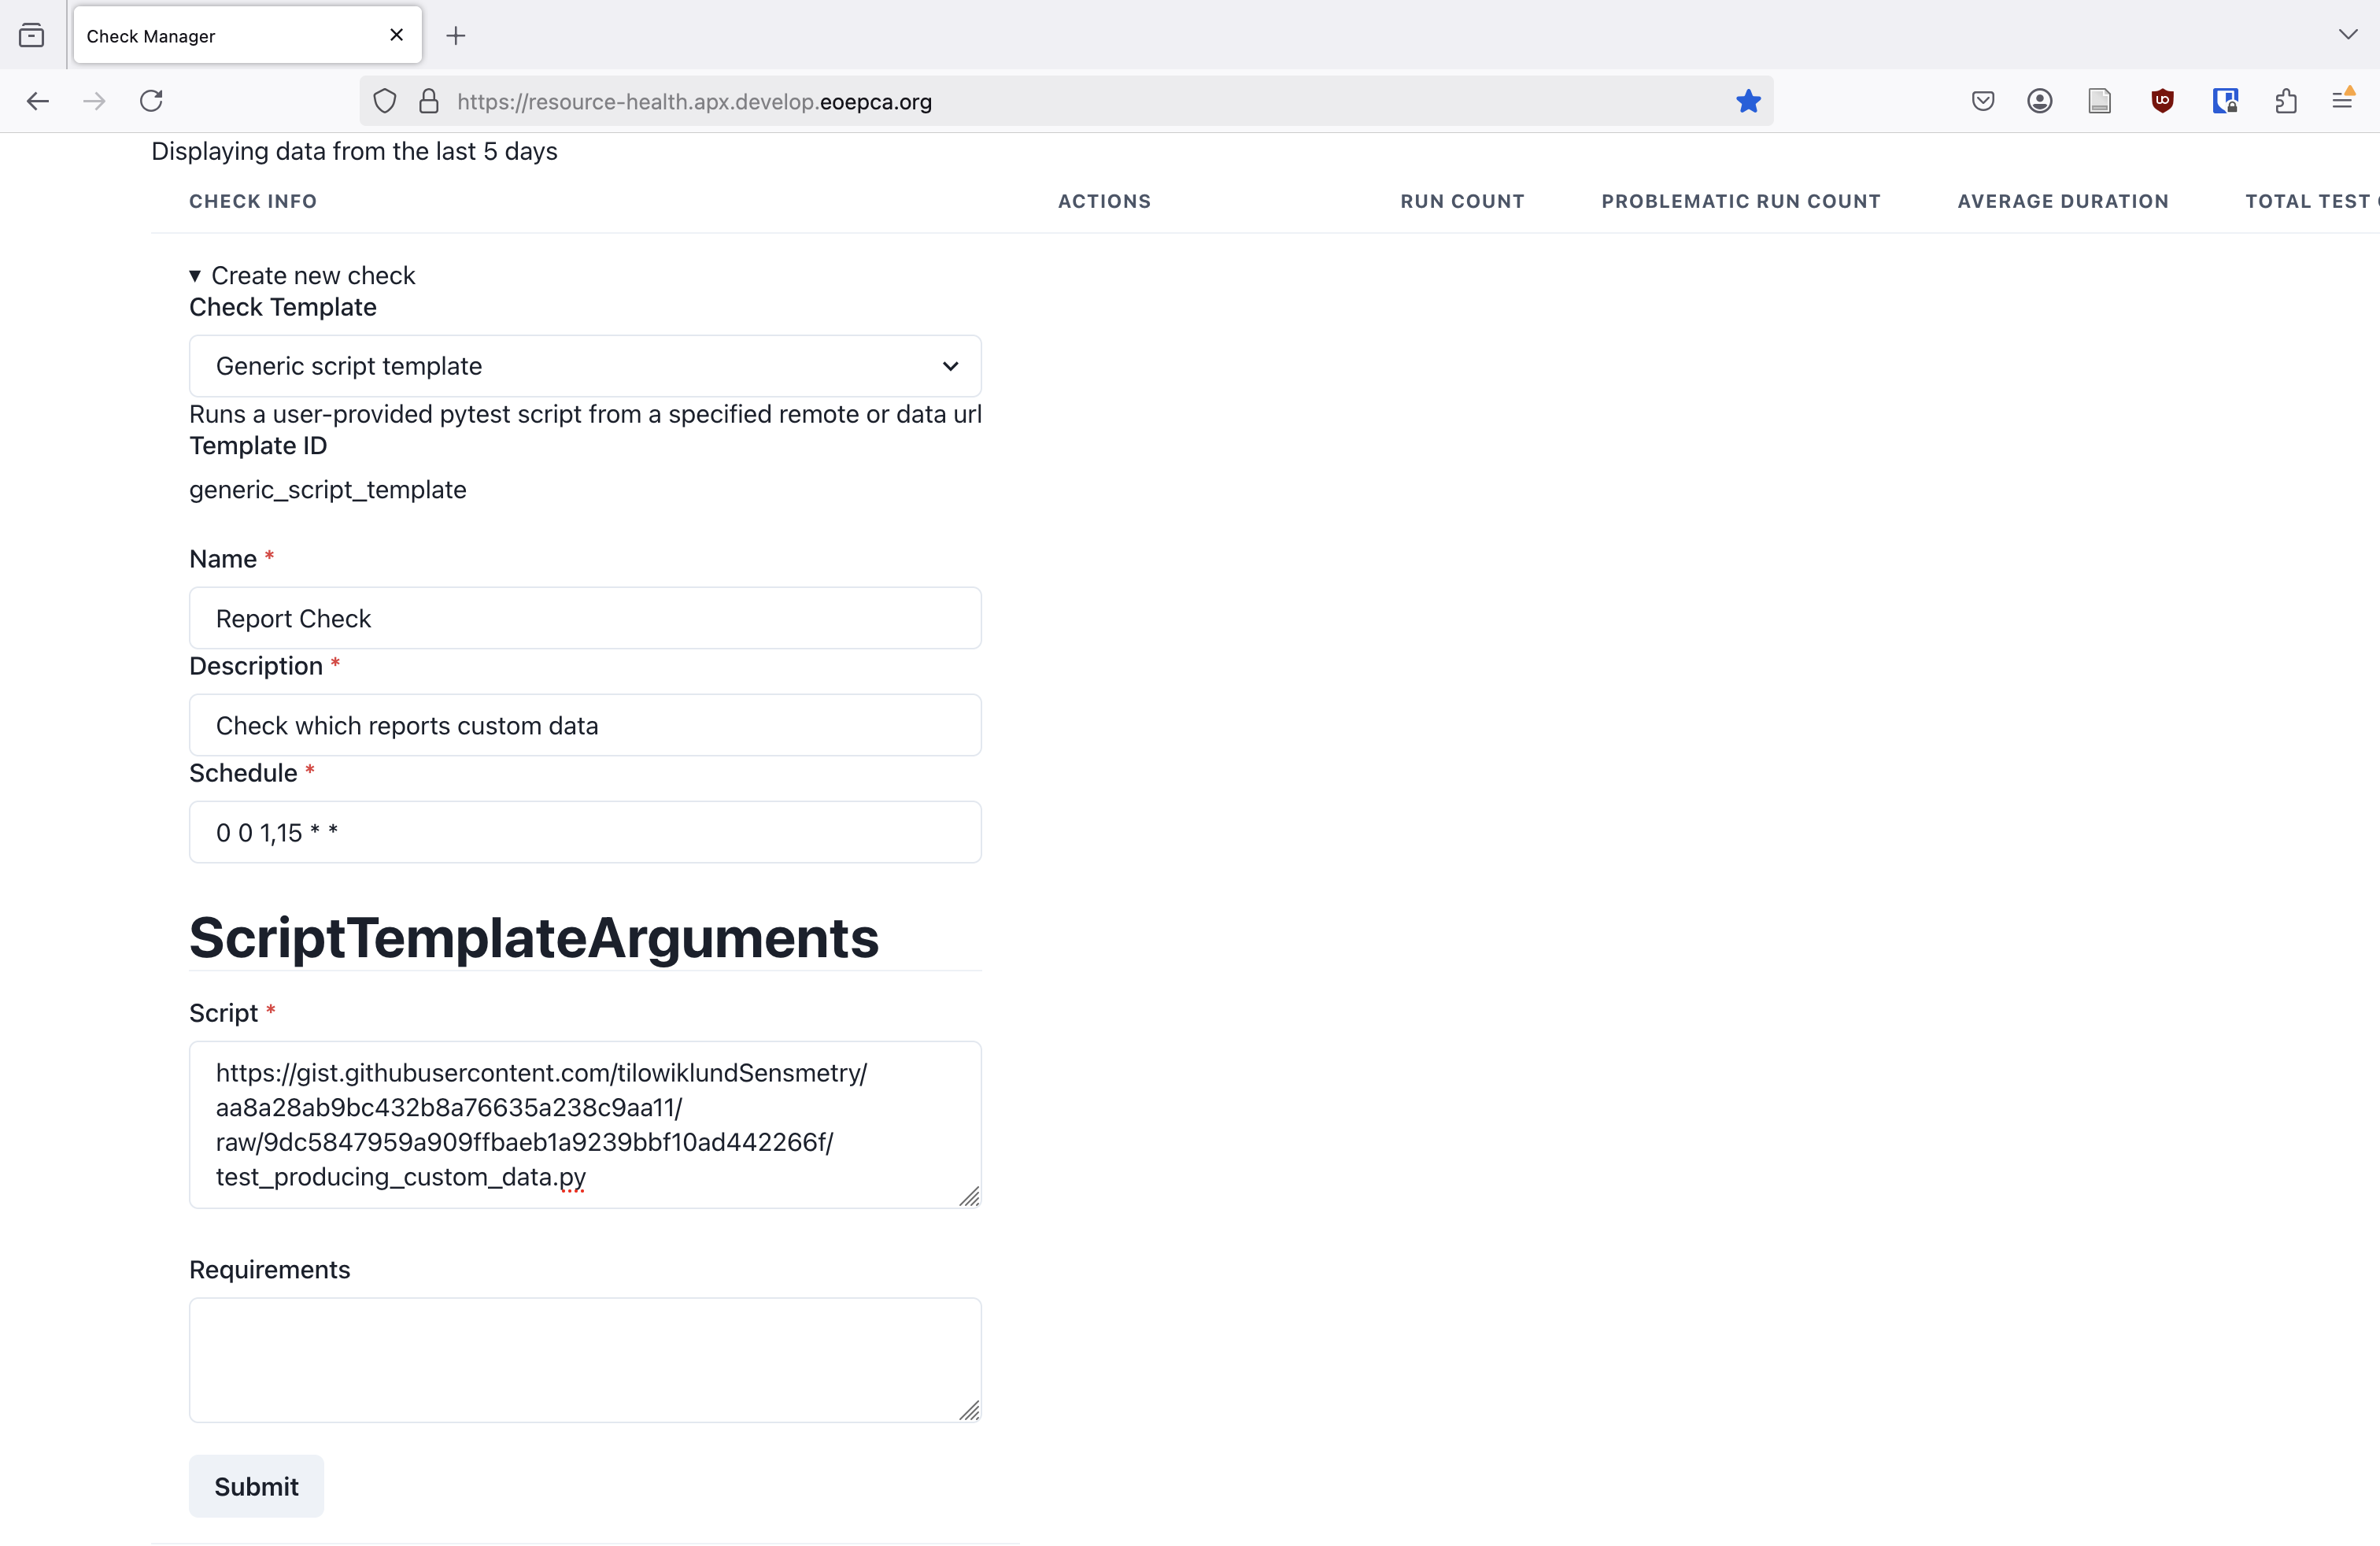Toggle the bookmark star in address bar
The width and height of the screenshot is (2380, 1546).
pyautogui.click(x=1748, y=101)
